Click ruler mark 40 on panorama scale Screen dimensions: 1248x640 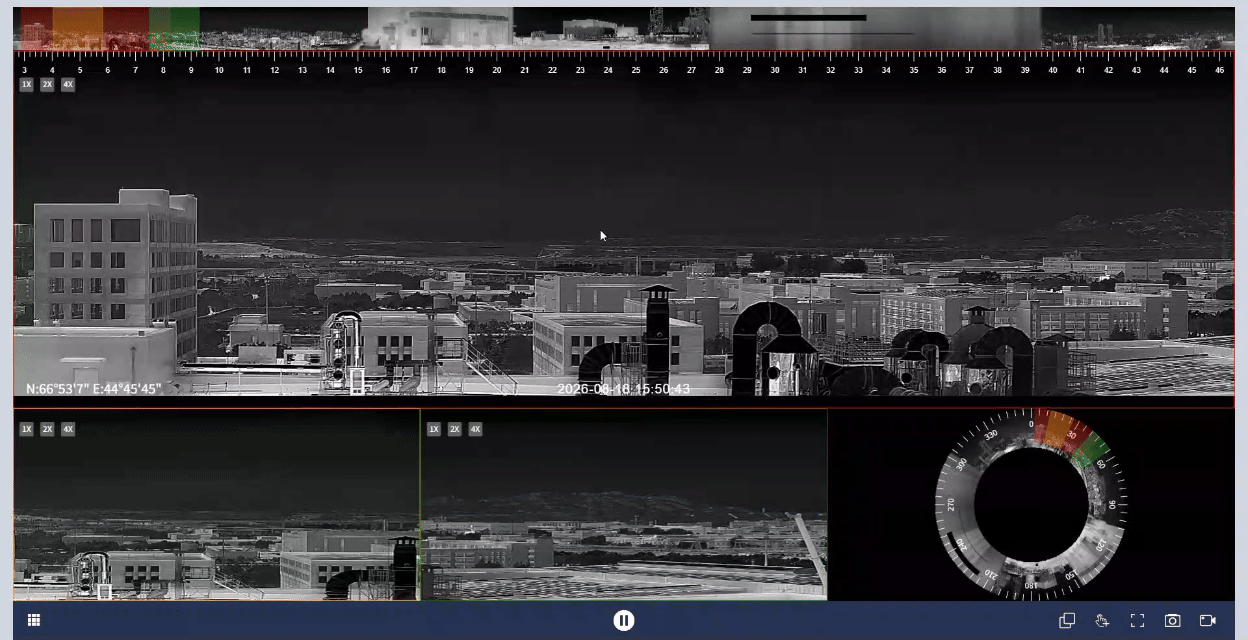point(1053,70)
